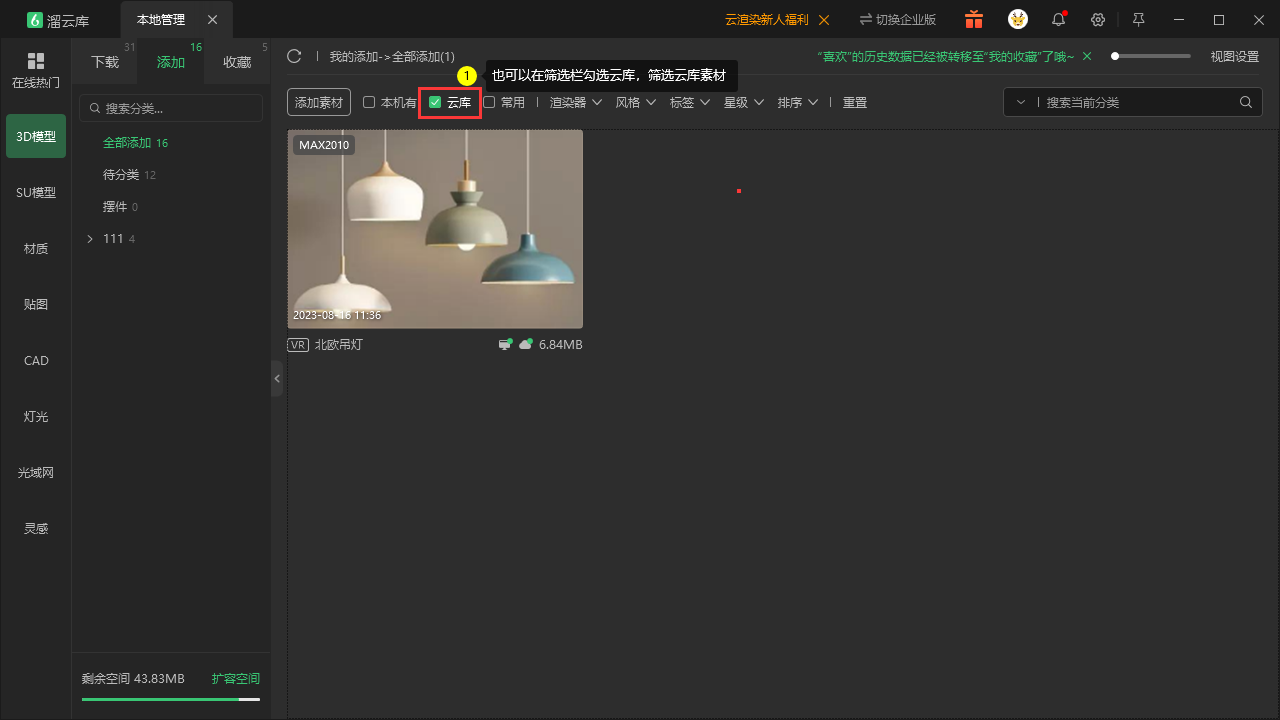Dismiss the 喜欢 history migration notice
Image resolution: width=1280 pixels, height=720 pixels.
coord(1087,57)
